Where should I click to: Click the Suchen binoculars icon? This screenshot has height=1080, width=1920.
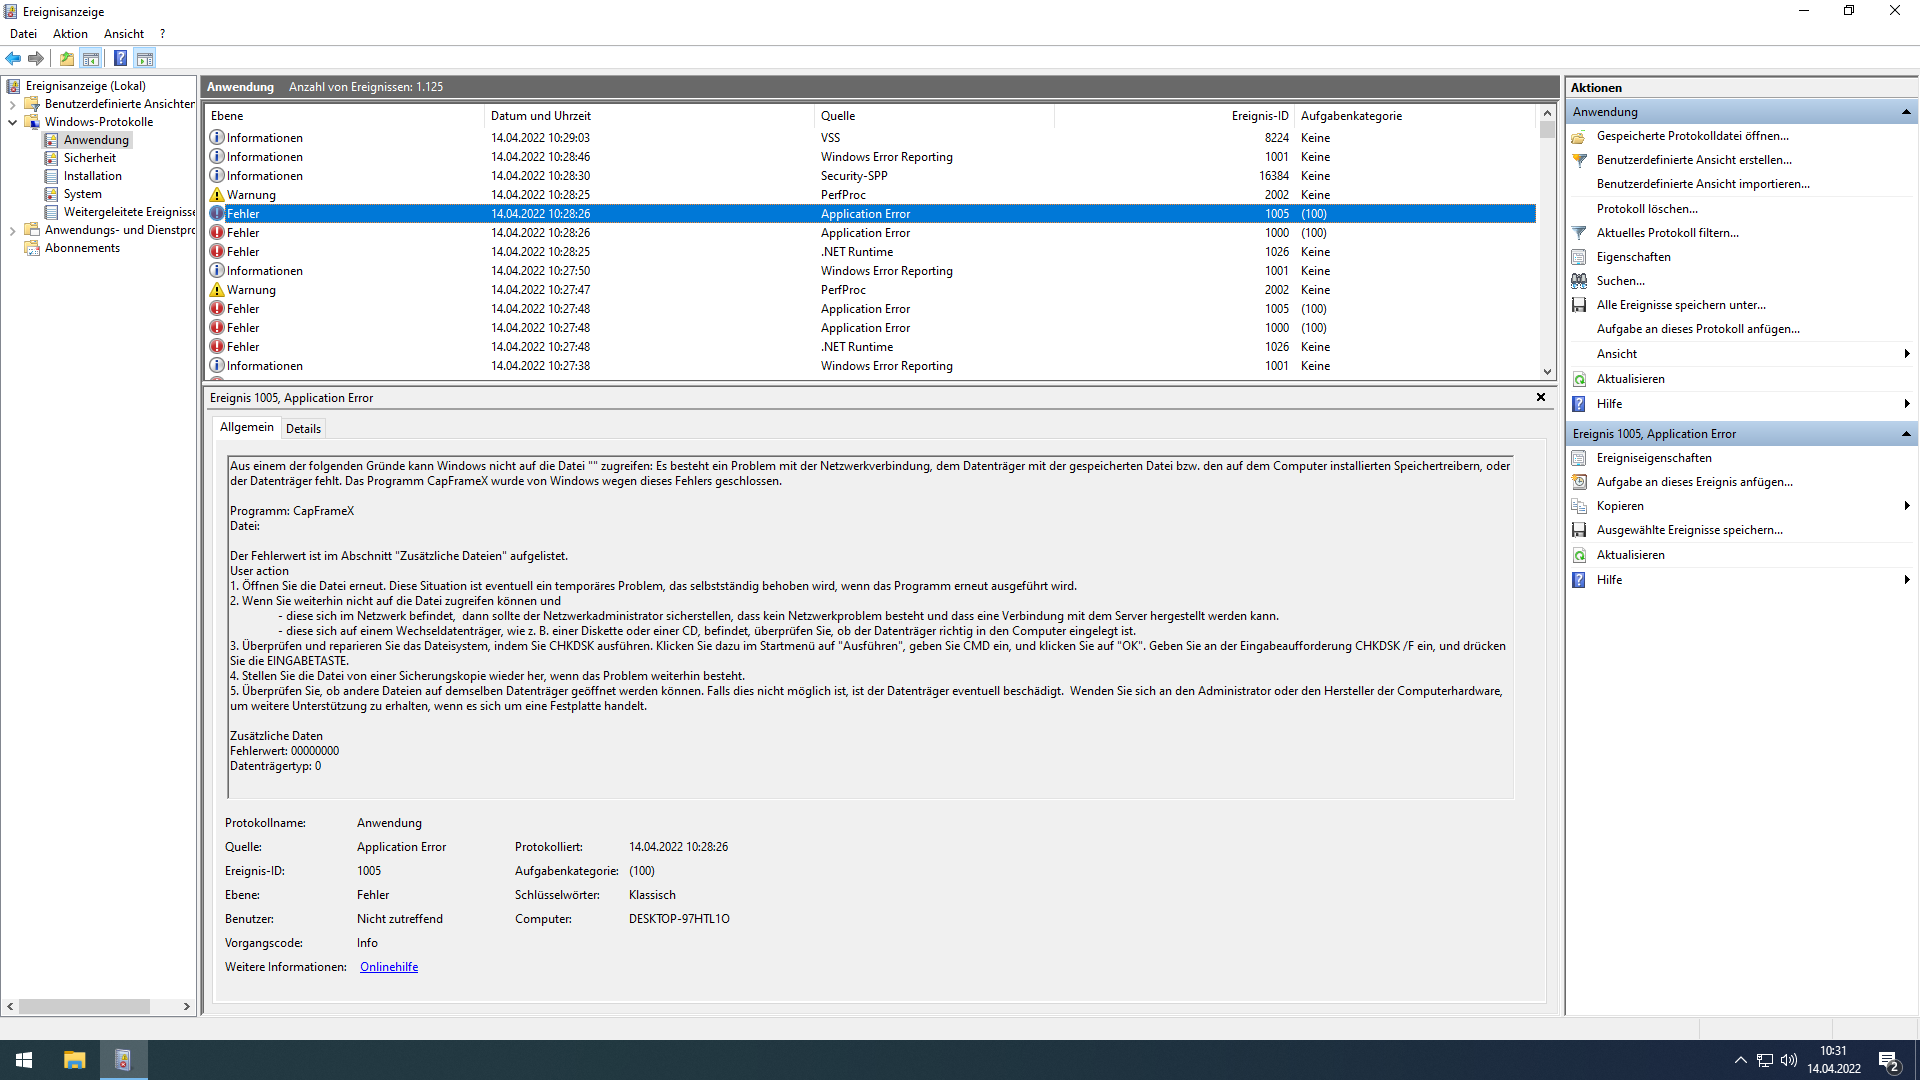(1580, 281)
